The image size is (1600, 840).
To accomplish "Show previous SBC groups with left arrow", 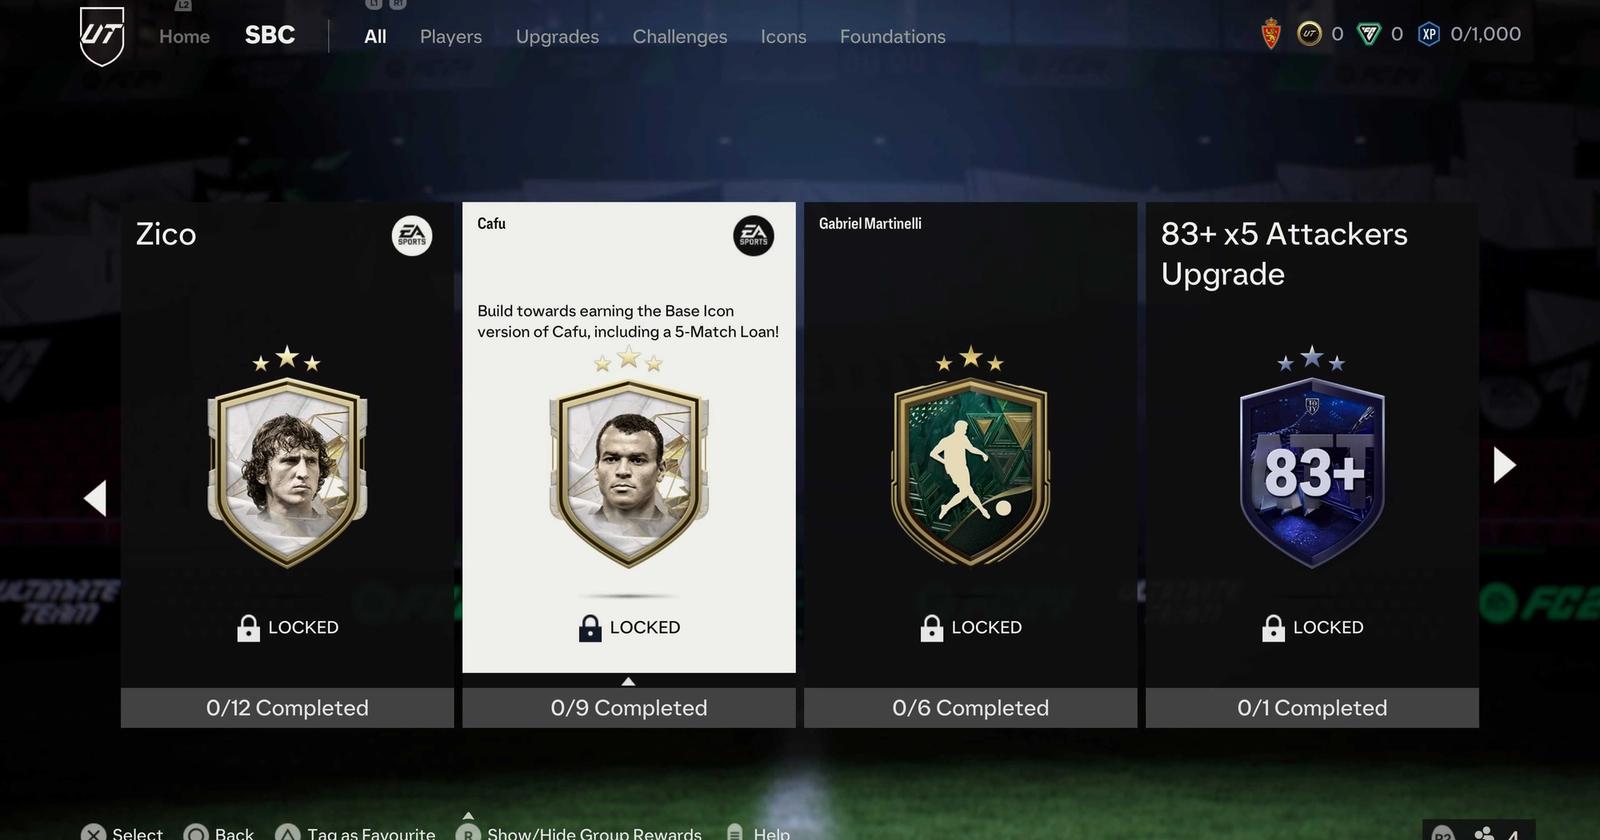I will 95,498.
